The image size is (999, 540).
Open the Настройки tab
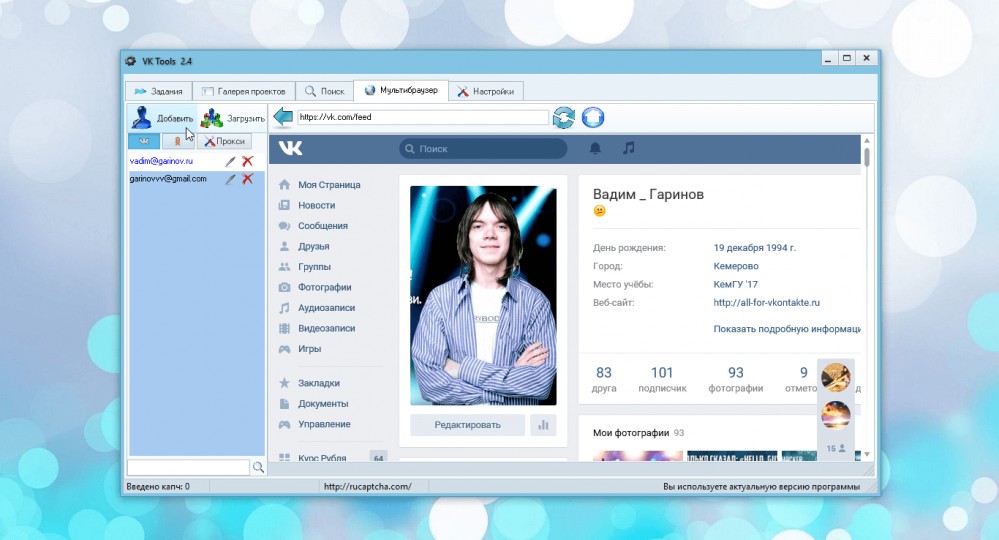[486, 91]
